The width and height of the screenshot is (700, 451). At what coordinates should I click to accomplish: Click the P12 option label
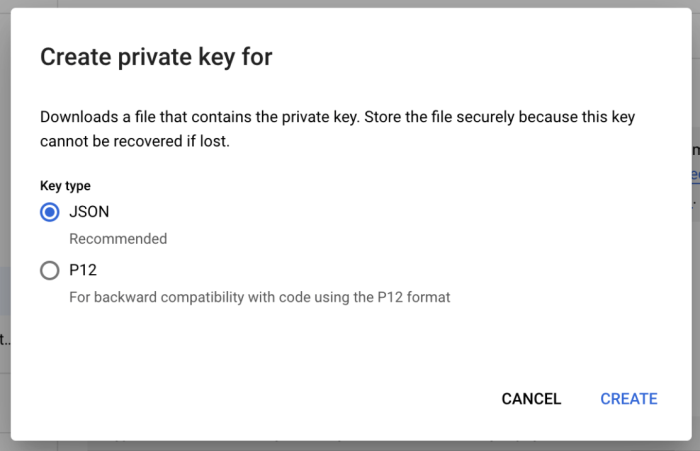point(83,270)
